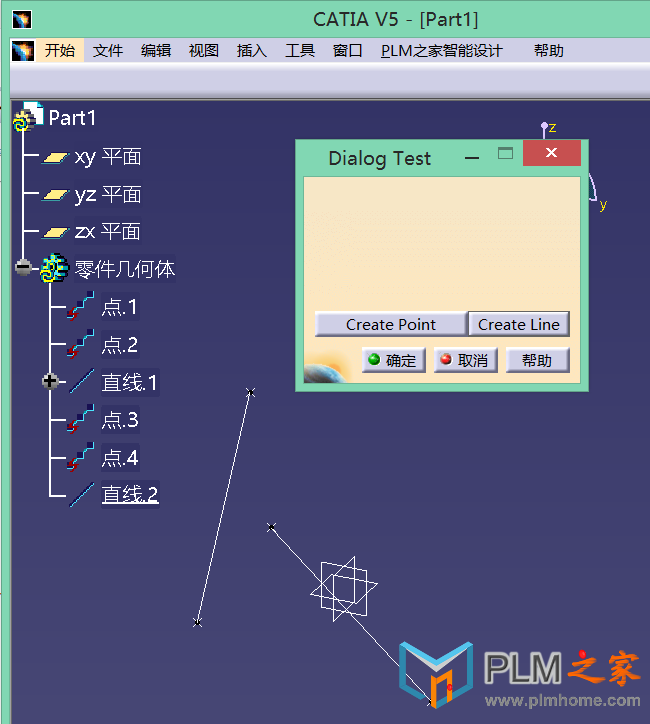The width and height of the screenshot is (650, 724).
Task: Open the 窗口 menu
Action: point(348,50)
